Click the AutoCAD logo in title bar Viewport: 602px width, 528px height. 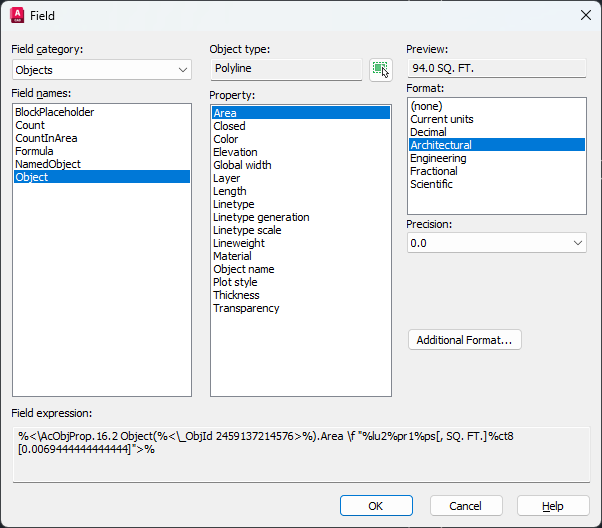coord(17,15)
